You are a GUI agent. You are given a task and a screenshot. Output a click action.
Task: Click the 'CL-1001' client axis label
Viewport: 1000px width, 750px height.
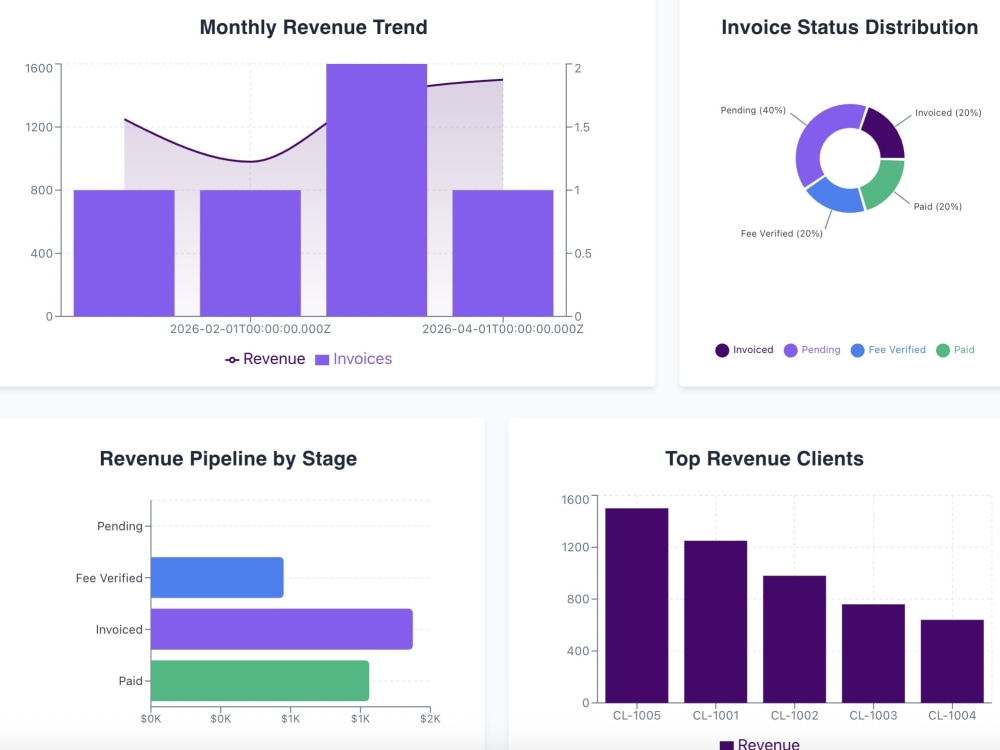[x=716, y=716]
